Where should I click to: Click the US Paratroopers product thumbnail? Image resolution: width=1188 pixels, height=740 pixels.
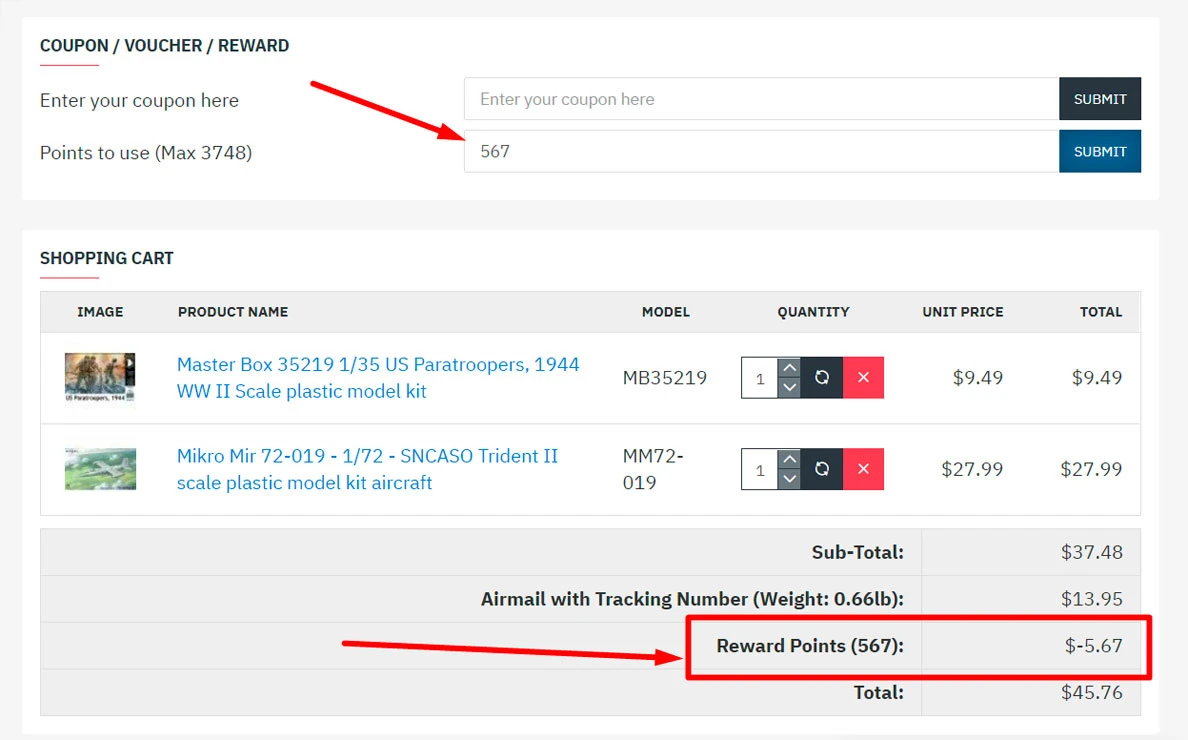click(100, 377)
